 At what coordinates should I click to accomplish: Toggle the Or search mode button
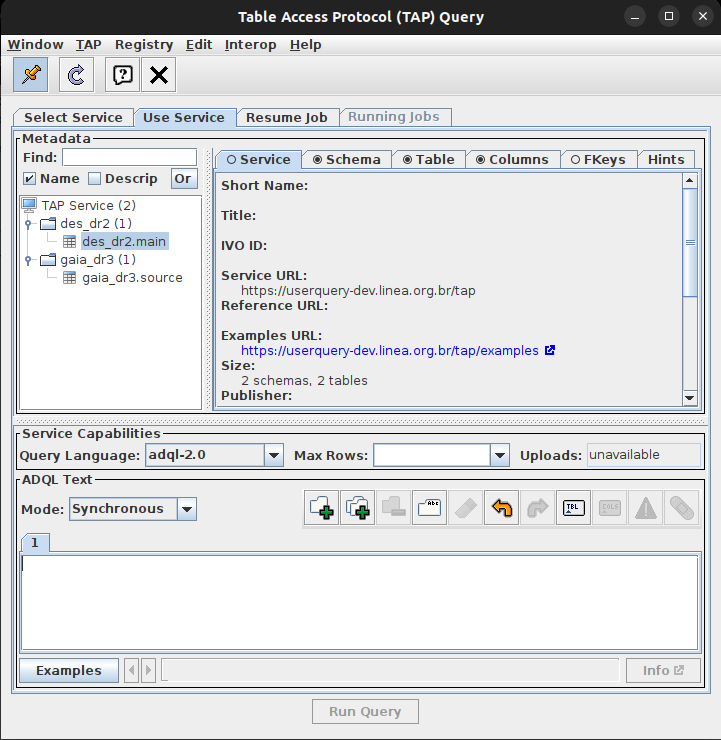tap(183, 179)
